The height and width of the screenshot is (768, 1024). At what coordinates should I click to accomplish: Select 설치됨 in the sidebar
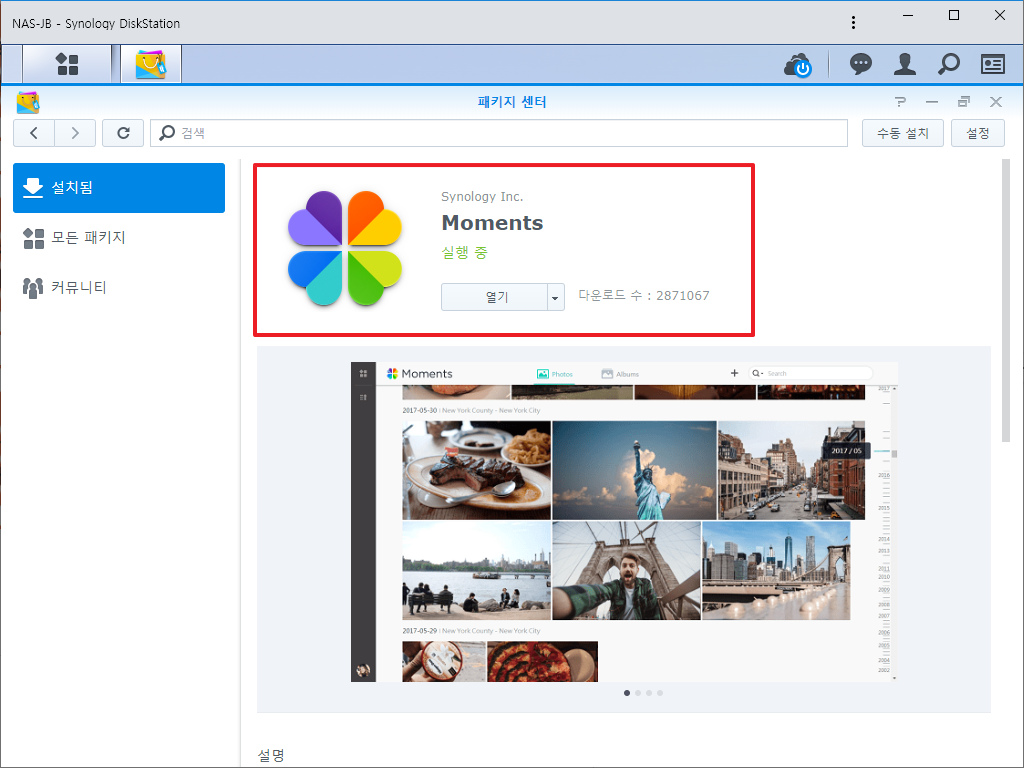(x=119, y=188)
